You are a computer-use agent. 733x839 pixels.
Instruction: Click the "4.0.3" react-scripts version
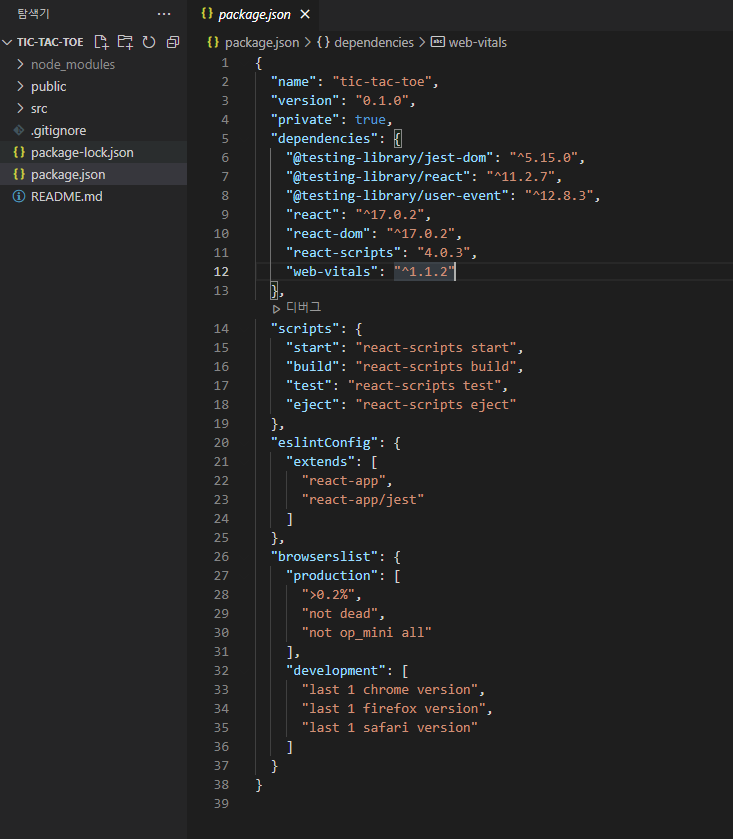tap(444, 253)
